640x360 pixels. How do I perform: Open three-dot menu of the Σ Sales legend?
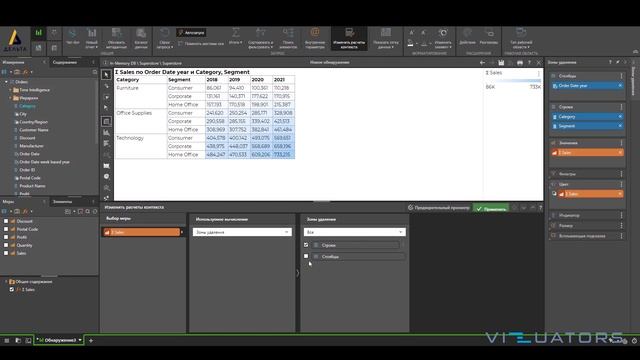(x=539, y=73)
